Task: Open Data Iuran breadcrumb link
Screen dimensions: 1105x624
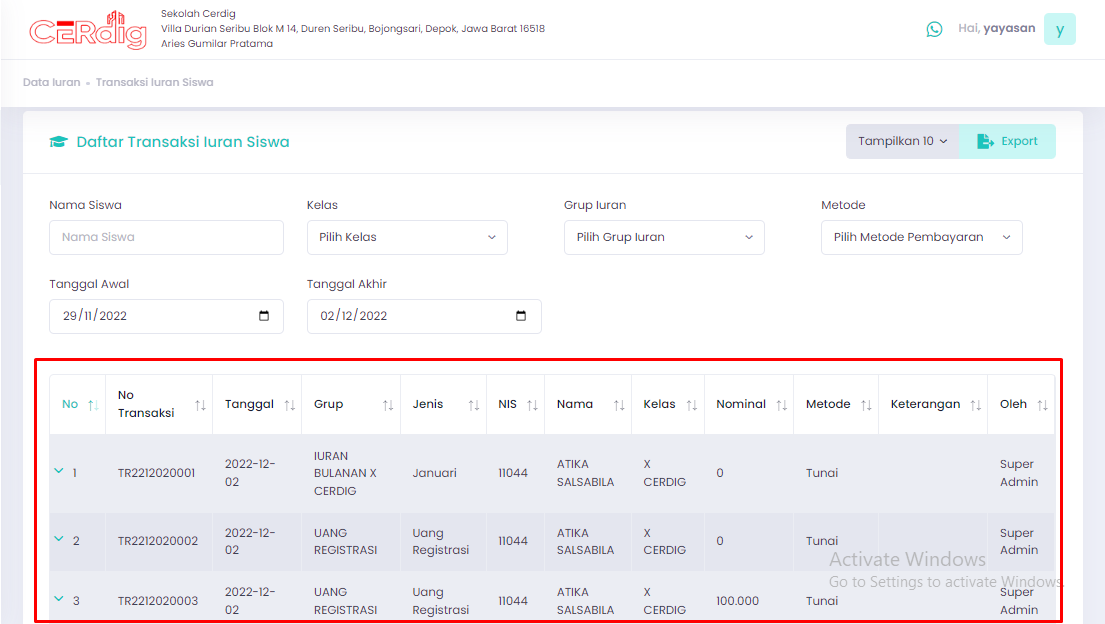Action: coord(51,82)
